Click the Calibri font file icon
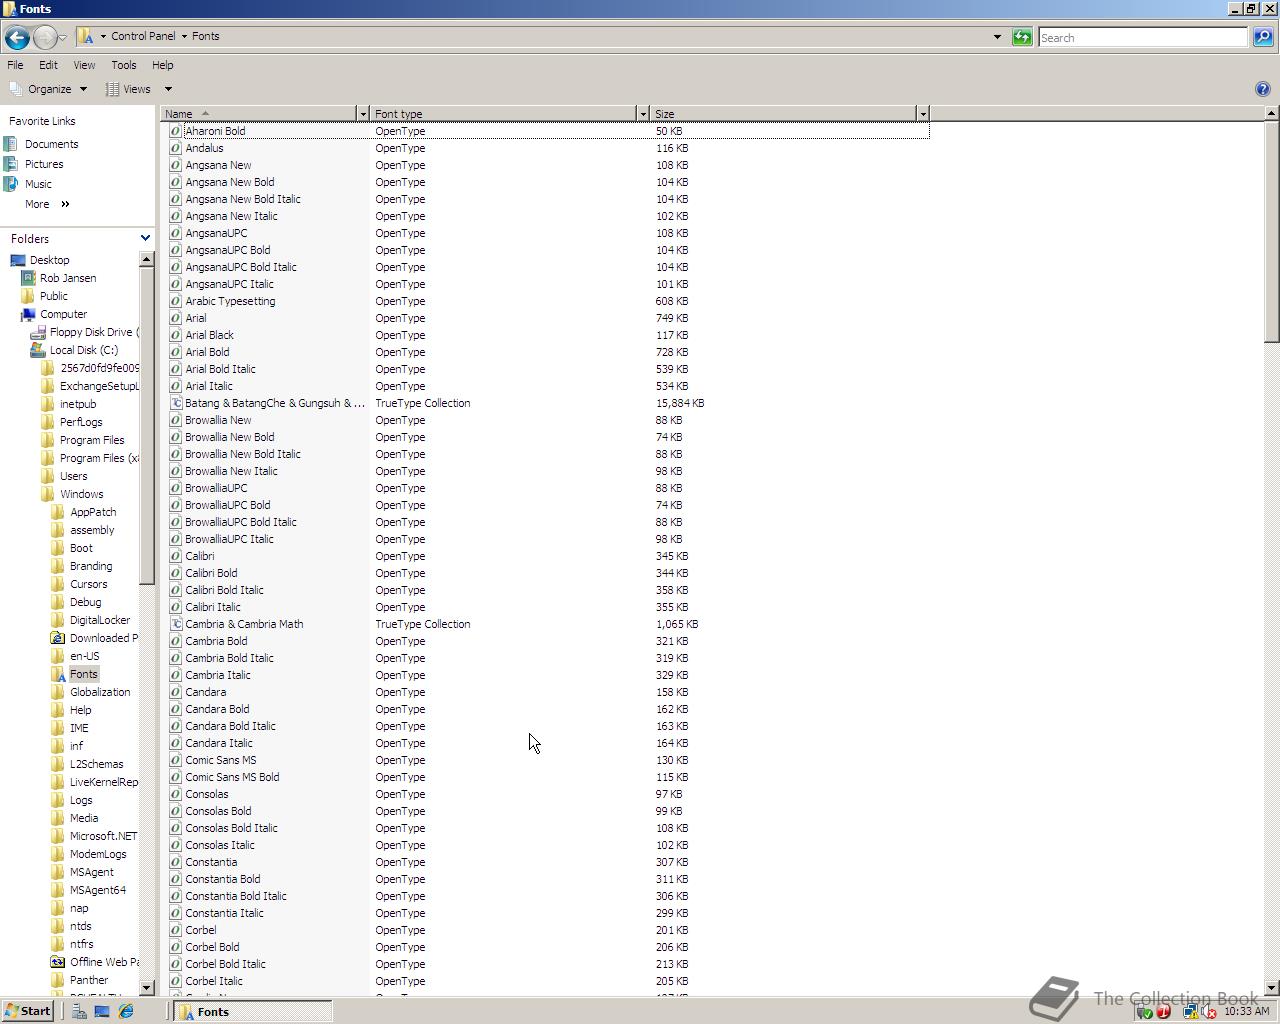Screen dimensions: 1280x1024 tap(176, 556)
